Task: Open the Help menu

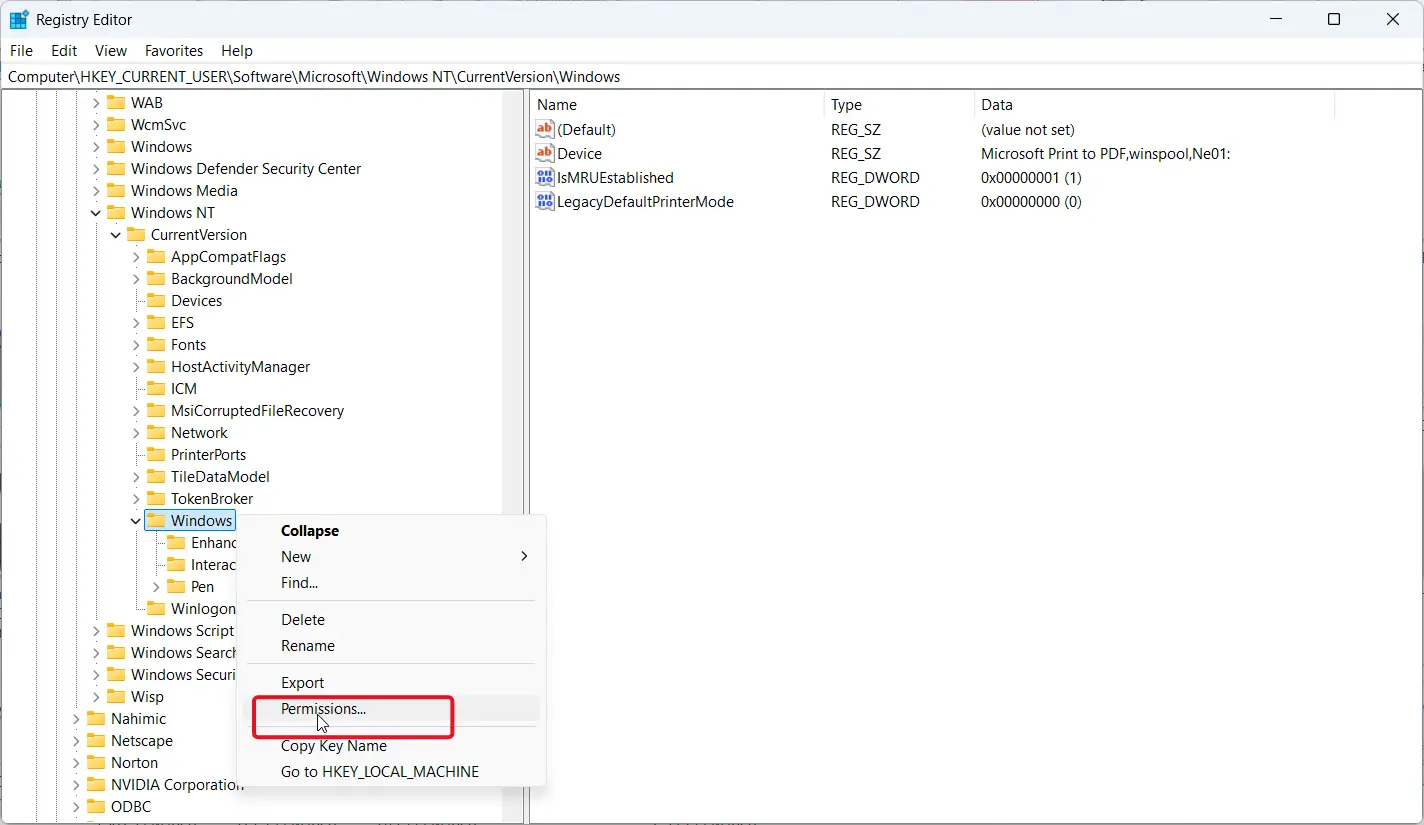Action: [237, 50]
